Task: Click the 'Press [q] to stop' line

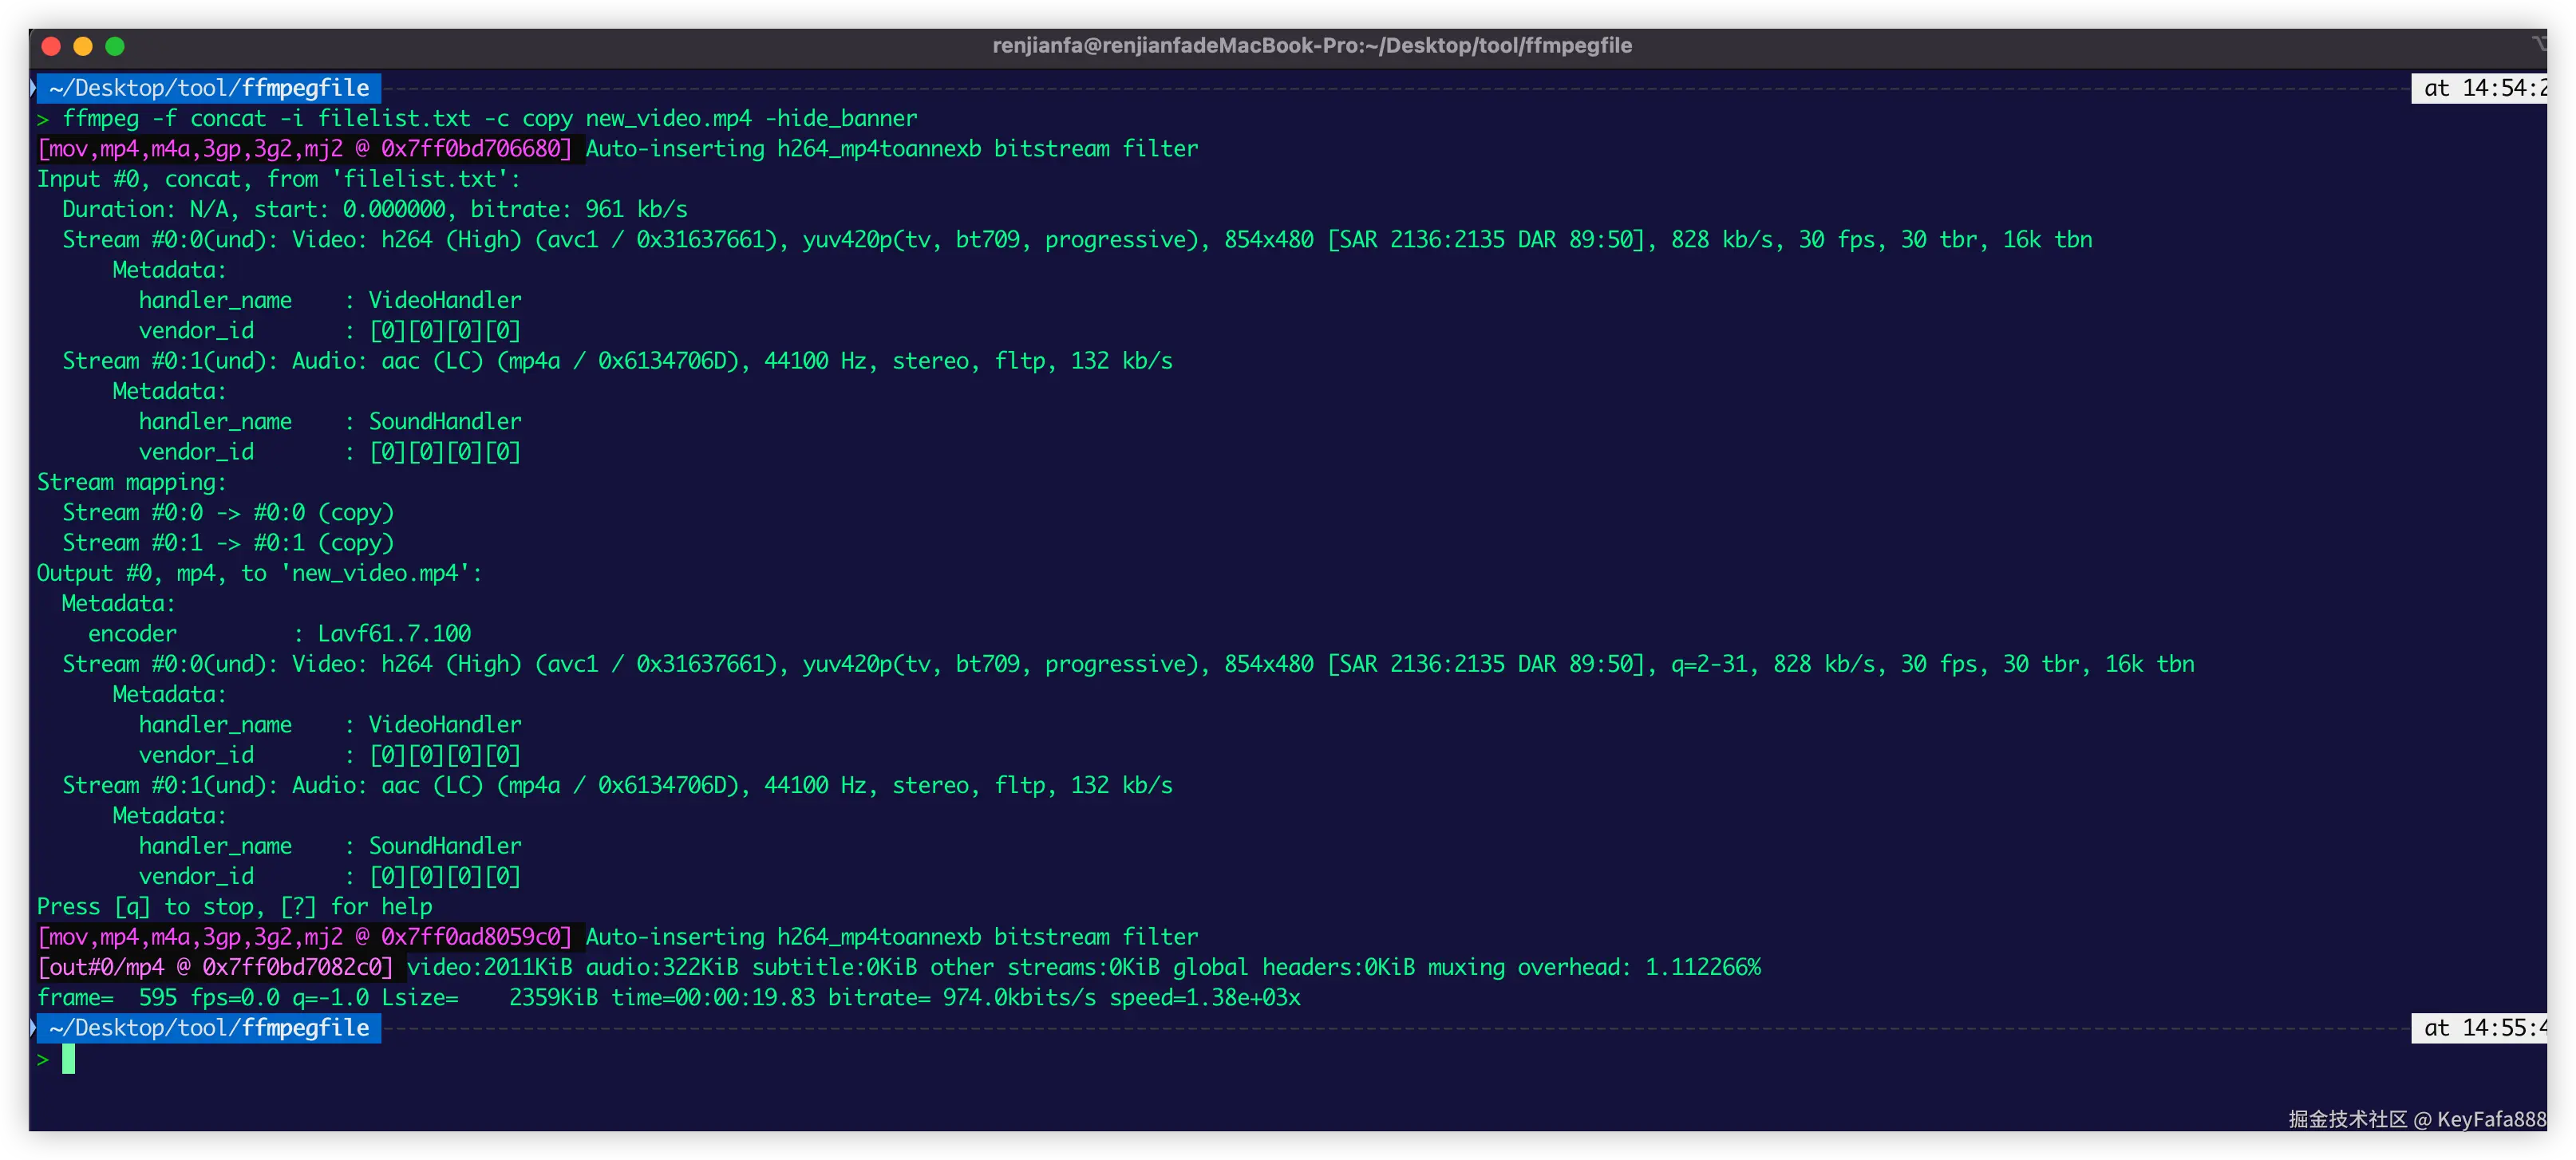Action: (235, 907)
